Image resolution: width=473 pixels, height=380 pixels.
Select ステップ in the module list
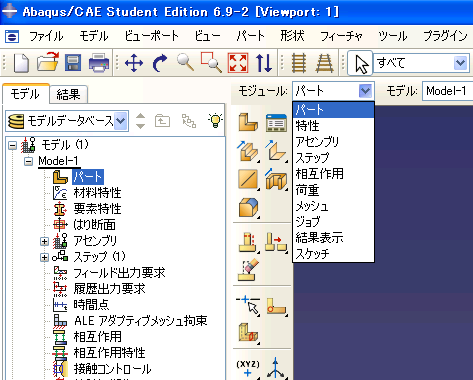tap(333, 158)
